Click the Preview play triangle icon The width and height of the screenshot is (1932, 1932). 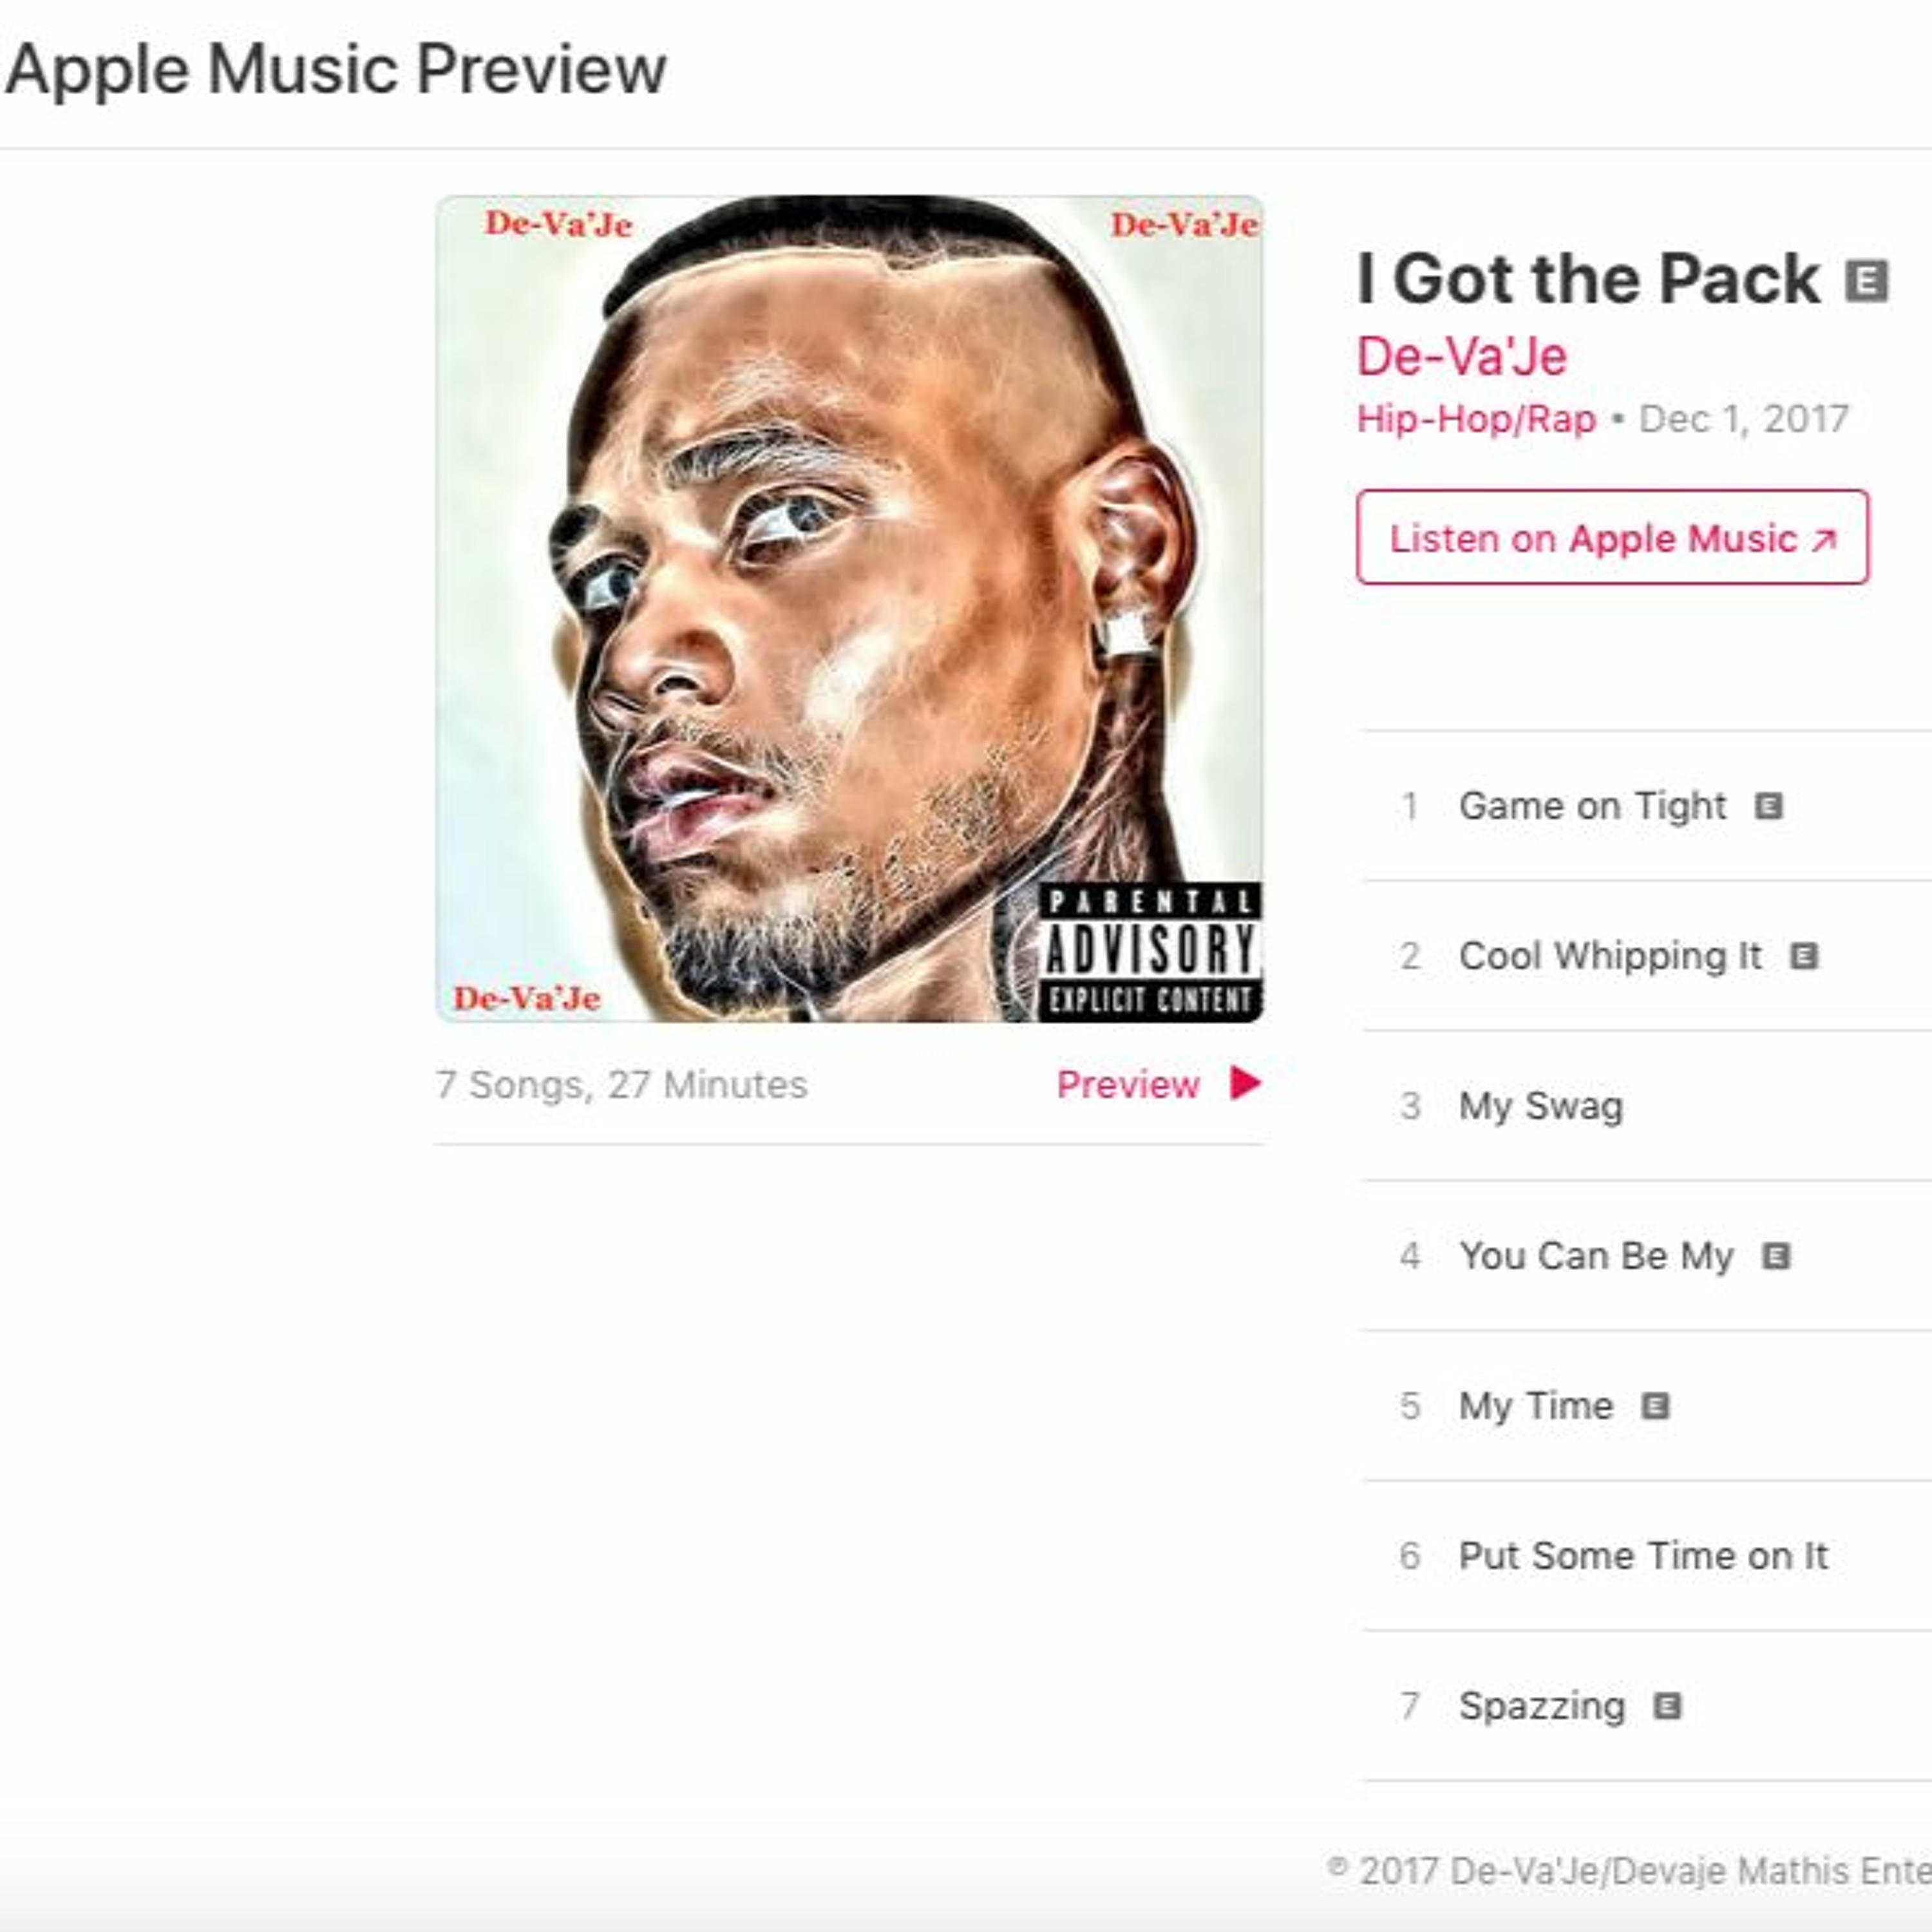coord(1245,1083)
